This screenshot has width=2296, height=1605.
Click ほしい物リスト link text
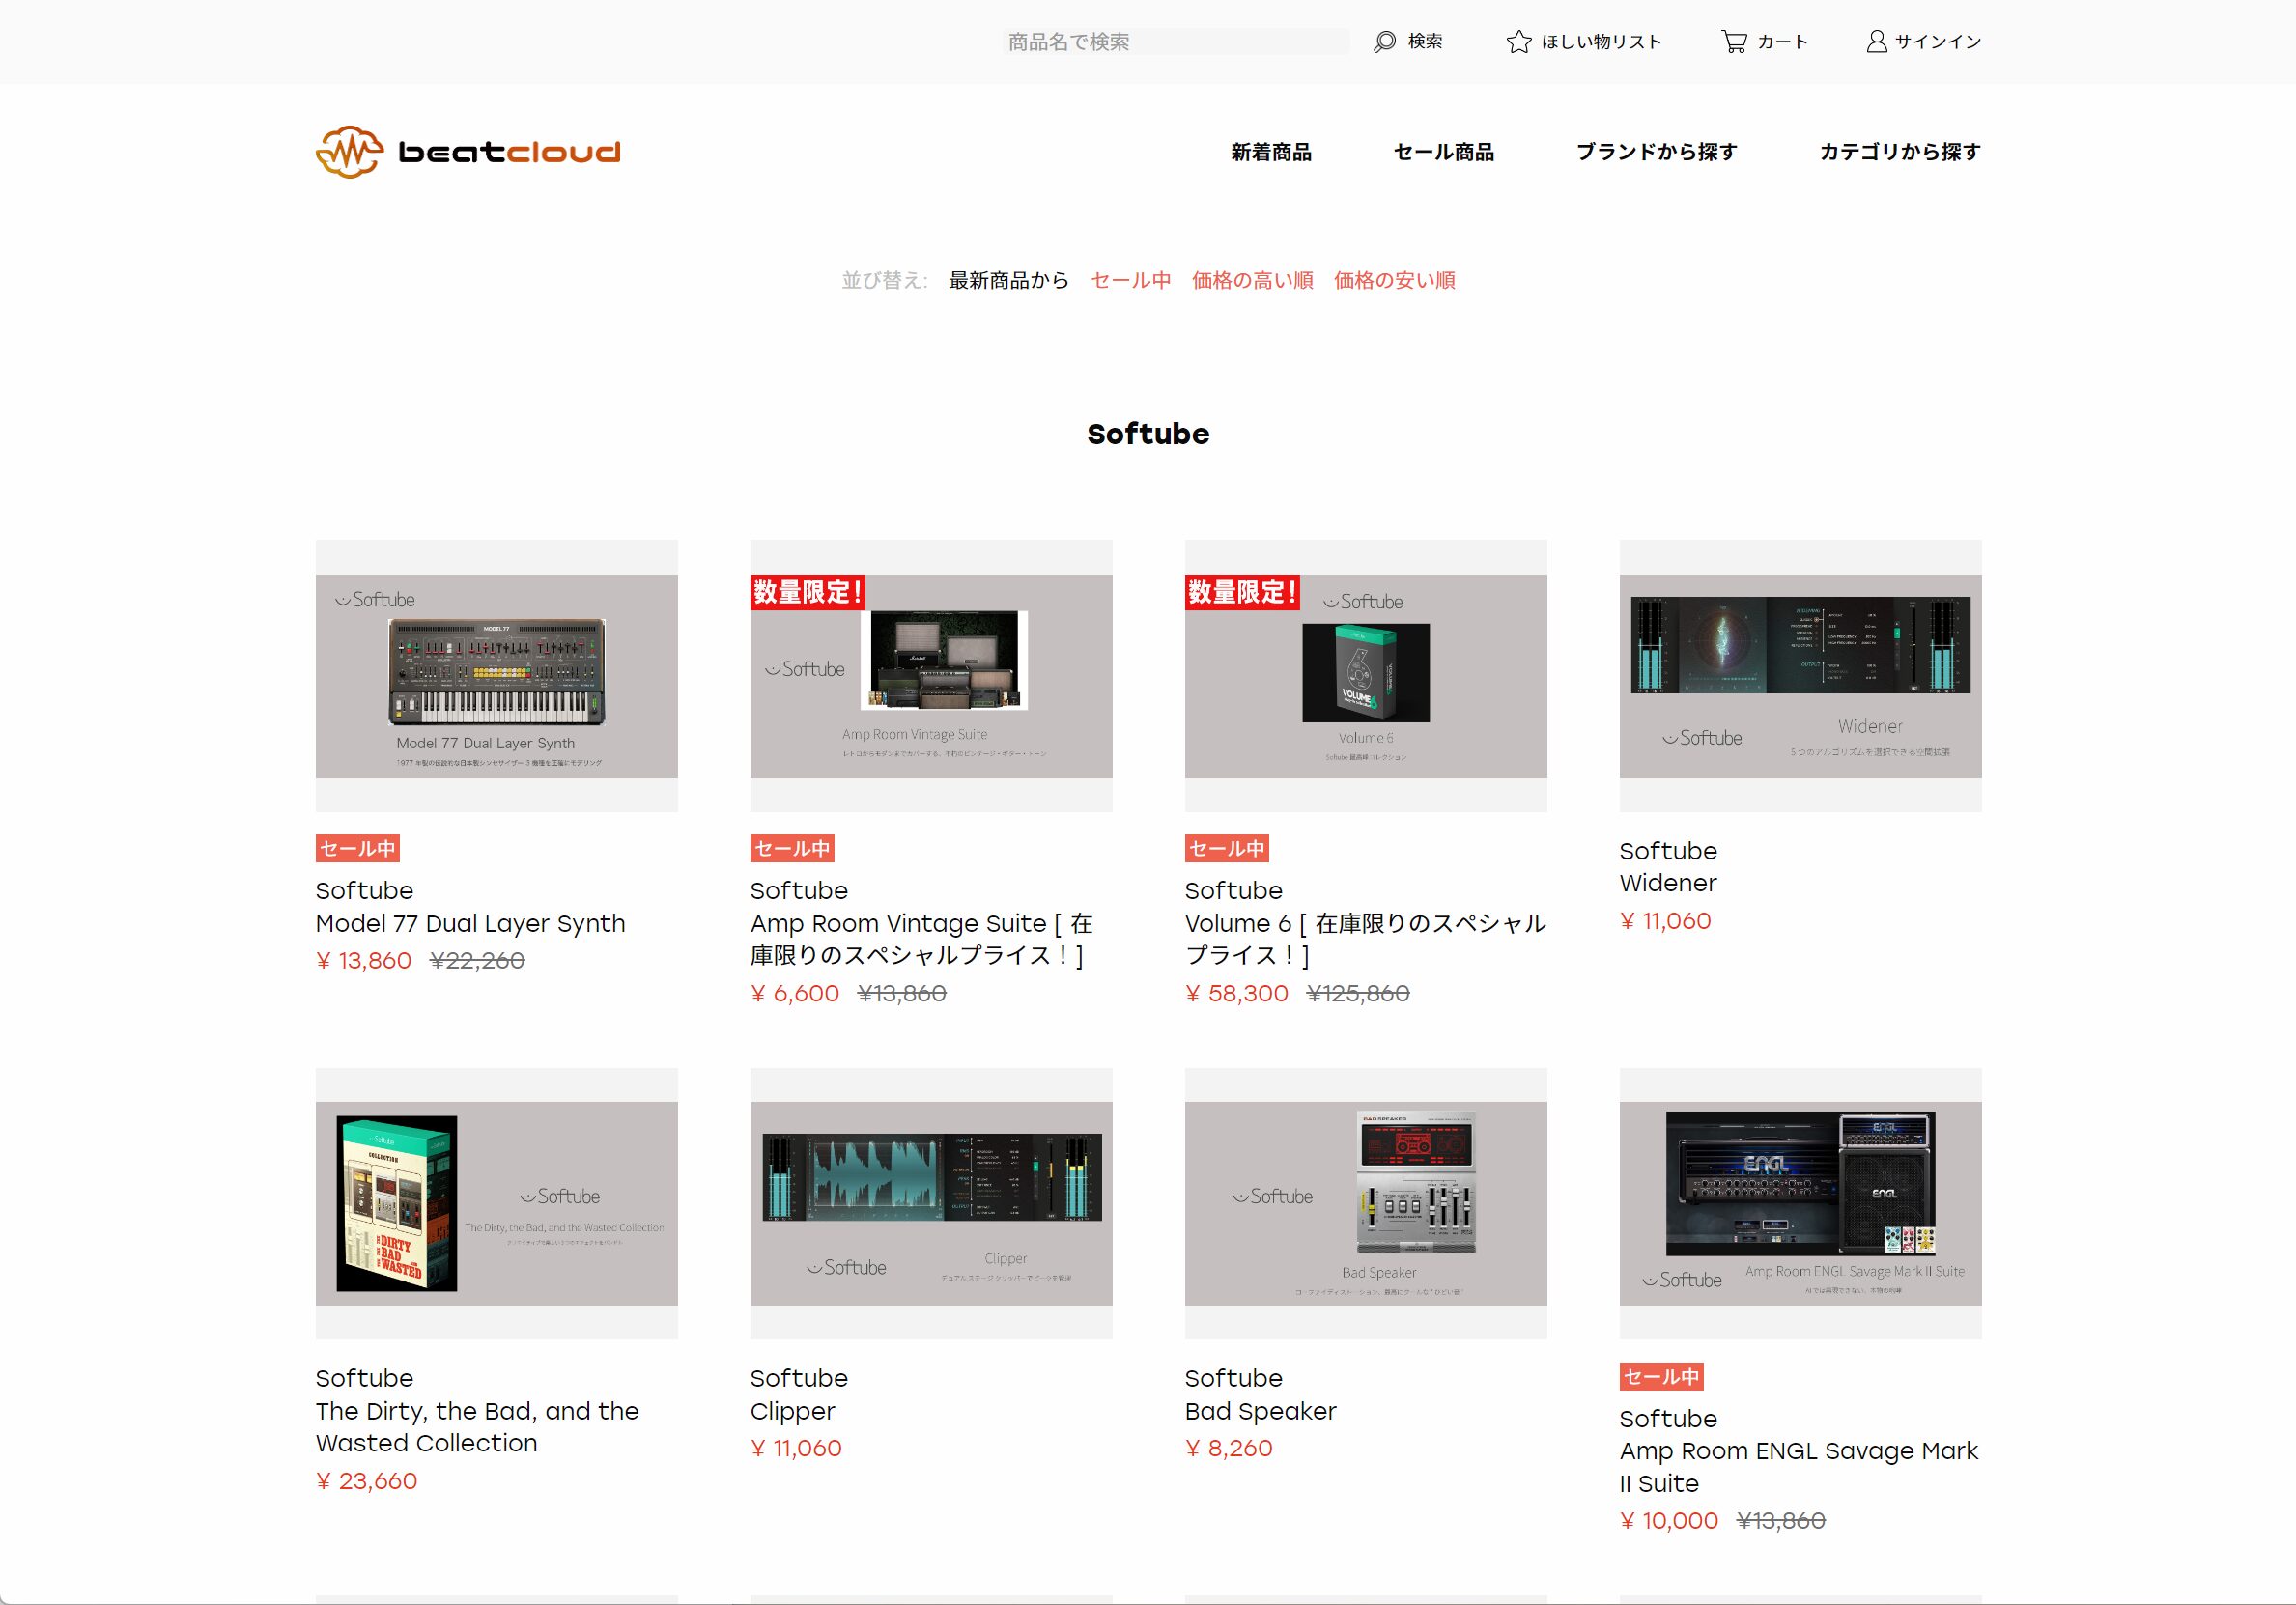[x=1601, y=41]
